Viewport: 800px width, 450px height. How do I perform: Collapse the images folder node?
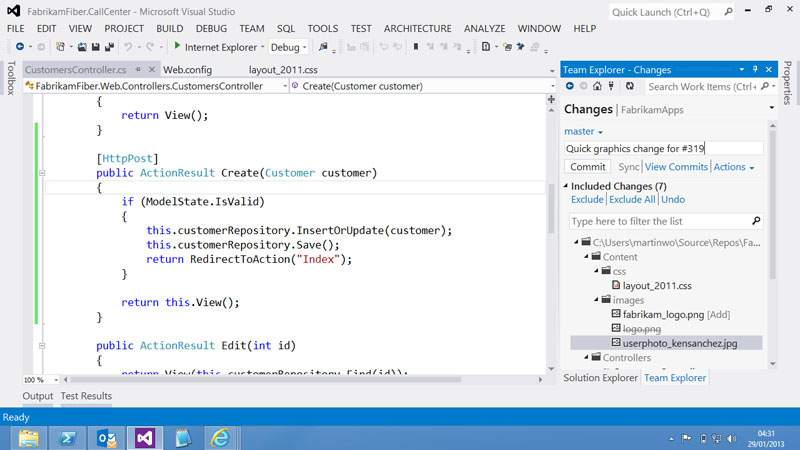click(596, 300)
